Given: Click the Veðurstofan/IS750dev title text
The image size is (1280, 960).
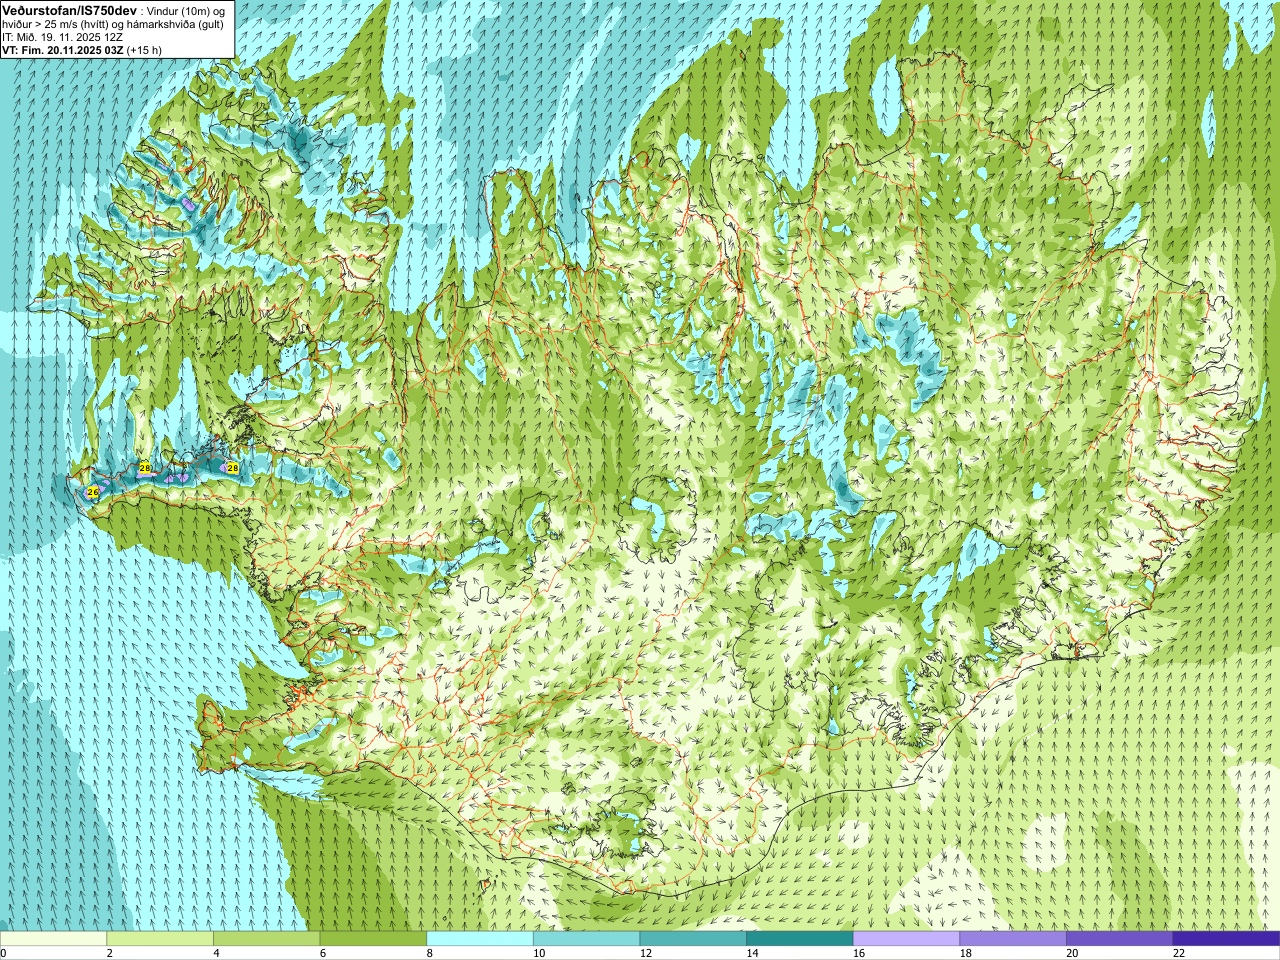Looking at the screenshot, I should 70,10.
